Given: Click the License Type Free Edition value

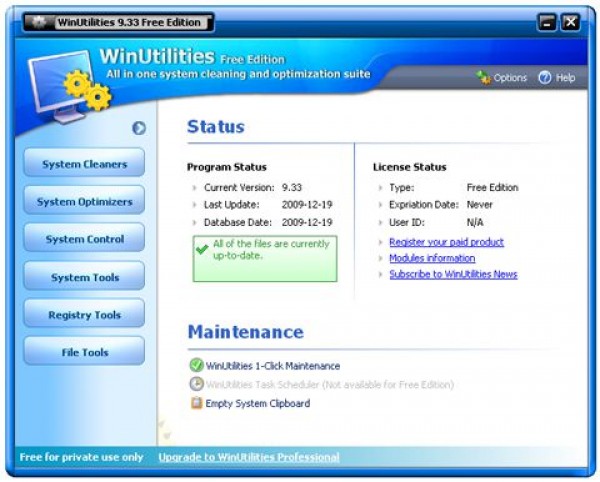Looking at the screenshot, I should [492, 187].
